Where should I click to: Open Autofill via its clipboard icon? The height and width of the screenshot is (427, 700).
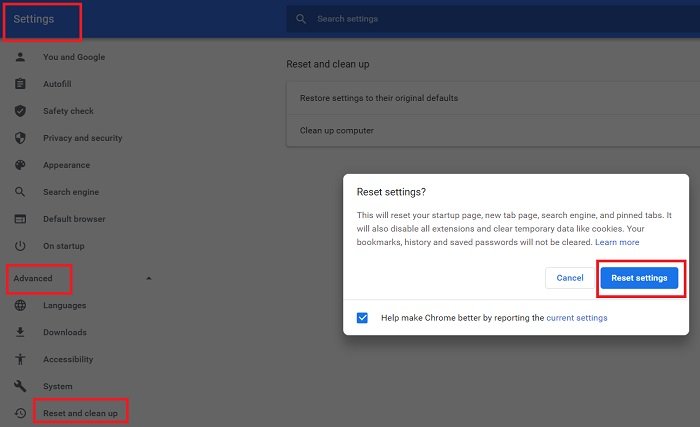(x=20, y=84)
